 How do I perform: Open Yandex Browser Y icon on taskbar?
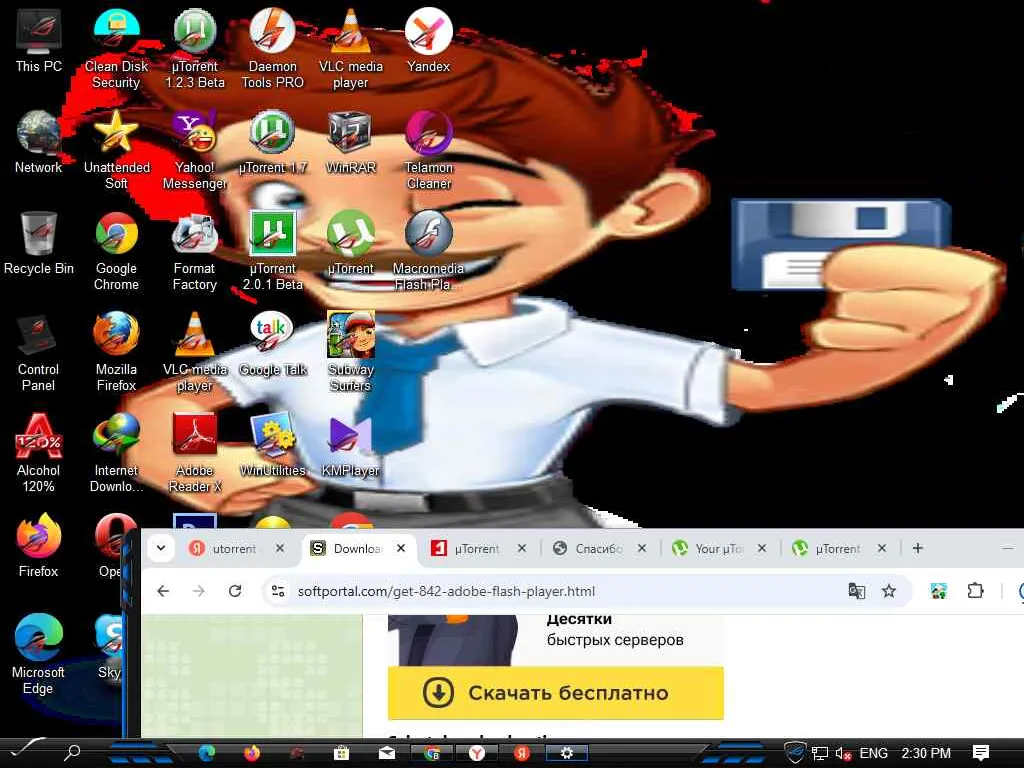[x=477, y=754]
